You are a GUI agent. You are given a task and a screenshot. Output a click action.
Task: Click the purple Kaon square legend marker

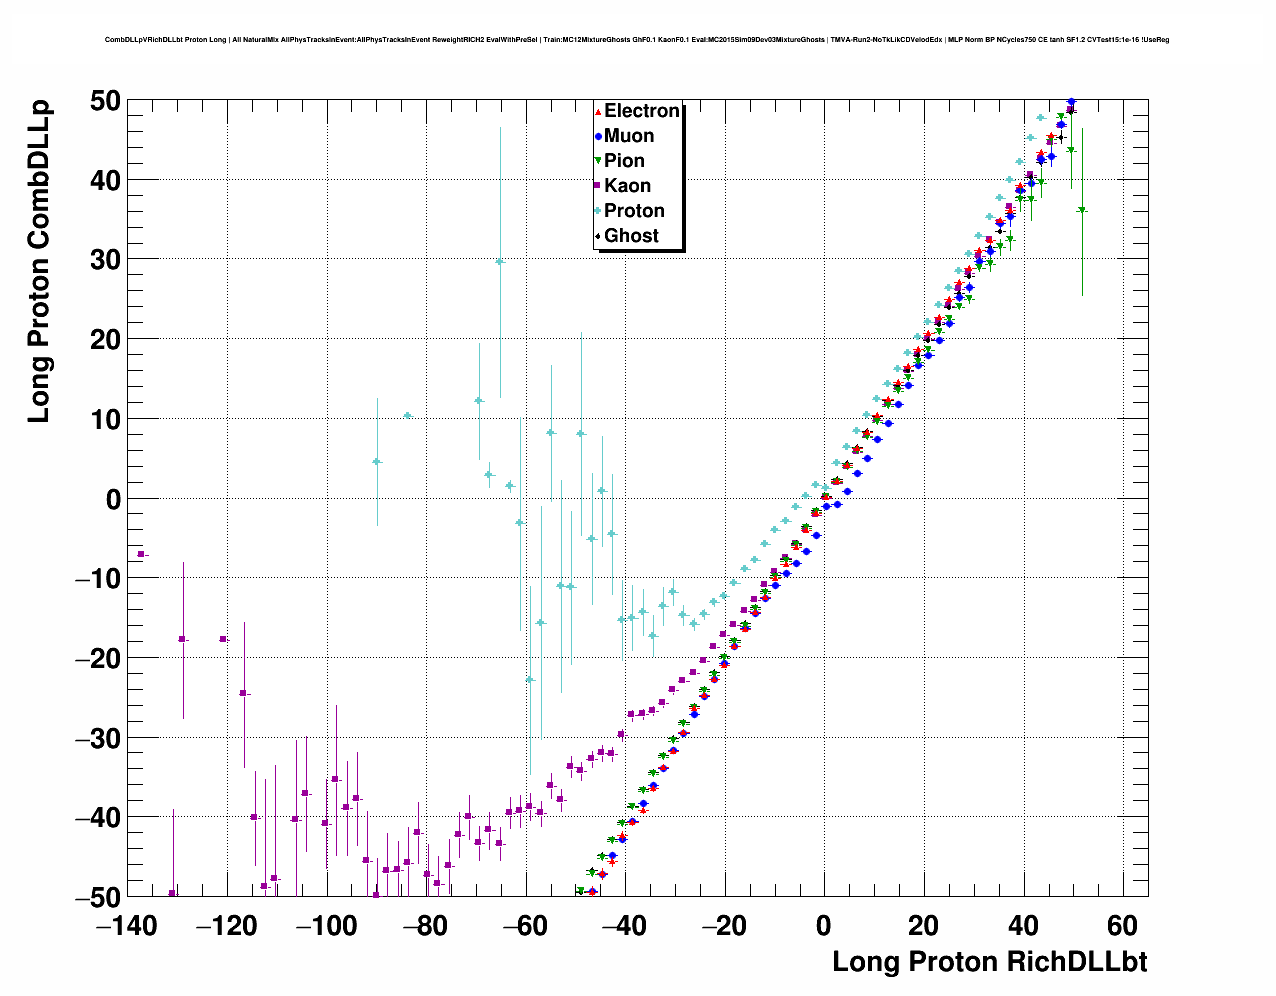[x=598, y=187]
